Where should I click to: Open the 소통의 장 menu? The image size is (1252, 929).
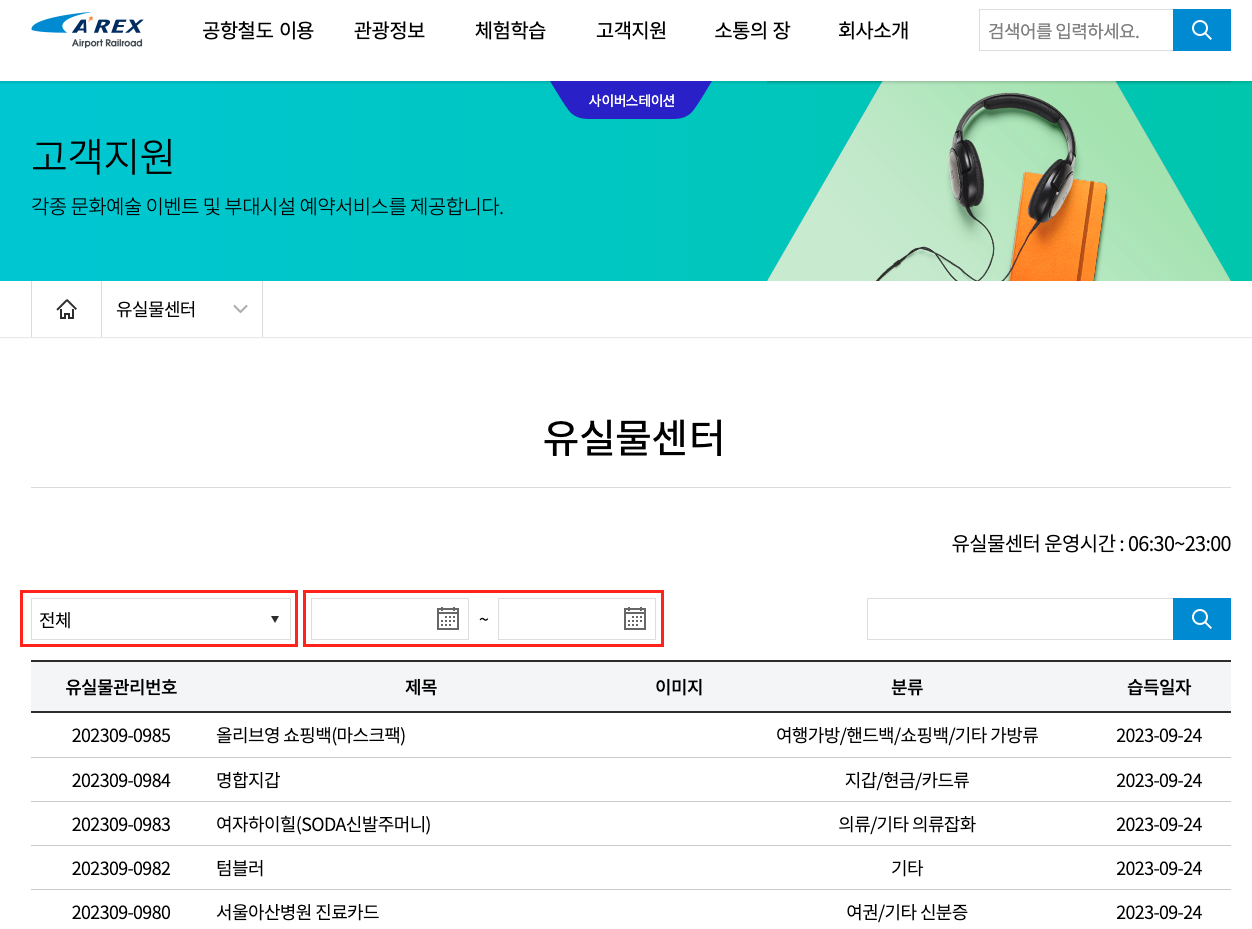point(752,30)
